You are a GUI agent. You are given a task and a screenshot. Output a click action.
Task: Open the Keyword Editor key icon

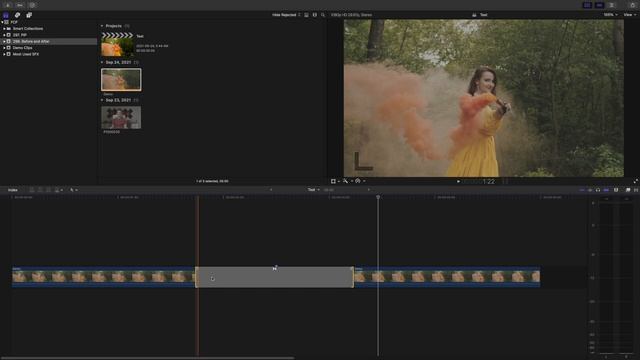click(20, 5)
